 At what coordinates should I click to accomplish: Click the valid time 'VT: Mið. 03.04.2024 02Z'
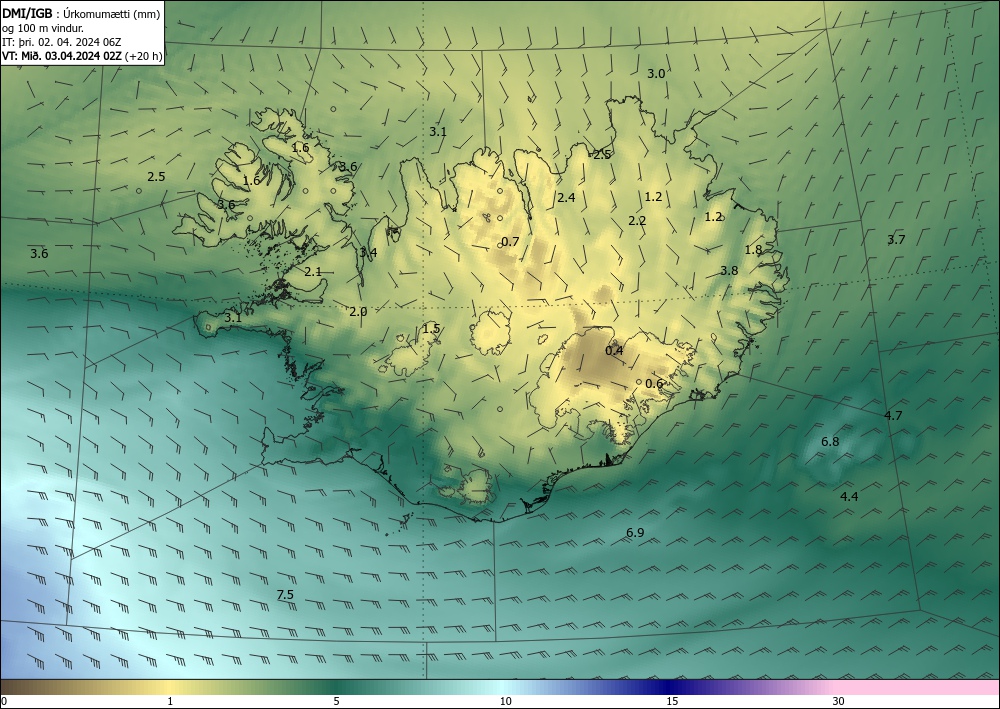coord(63,55)
